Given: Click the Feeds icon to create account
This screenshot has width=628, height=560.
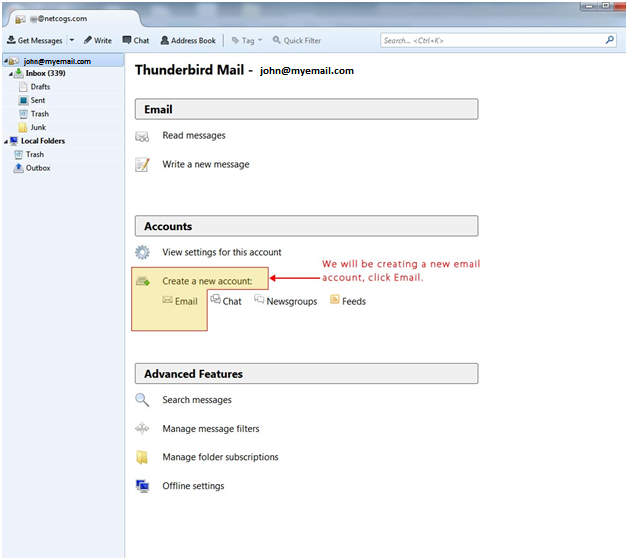Looking at the screenshot, I should point(335,300).
